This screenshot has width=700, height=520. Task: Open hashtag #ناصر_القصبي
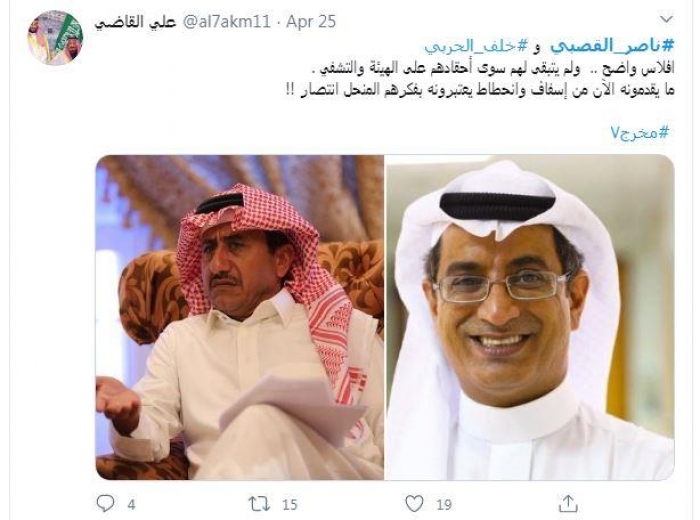tap(612, 46)
